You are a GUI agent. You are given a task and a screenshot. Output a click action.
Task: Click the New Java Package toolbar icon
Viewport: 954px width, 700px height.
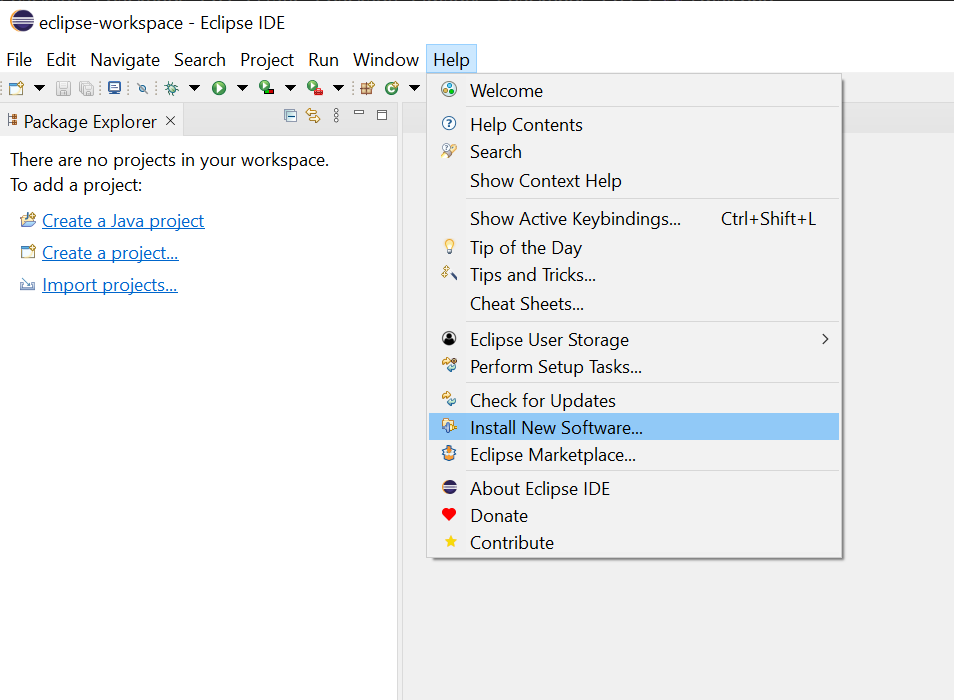(367, 88)
